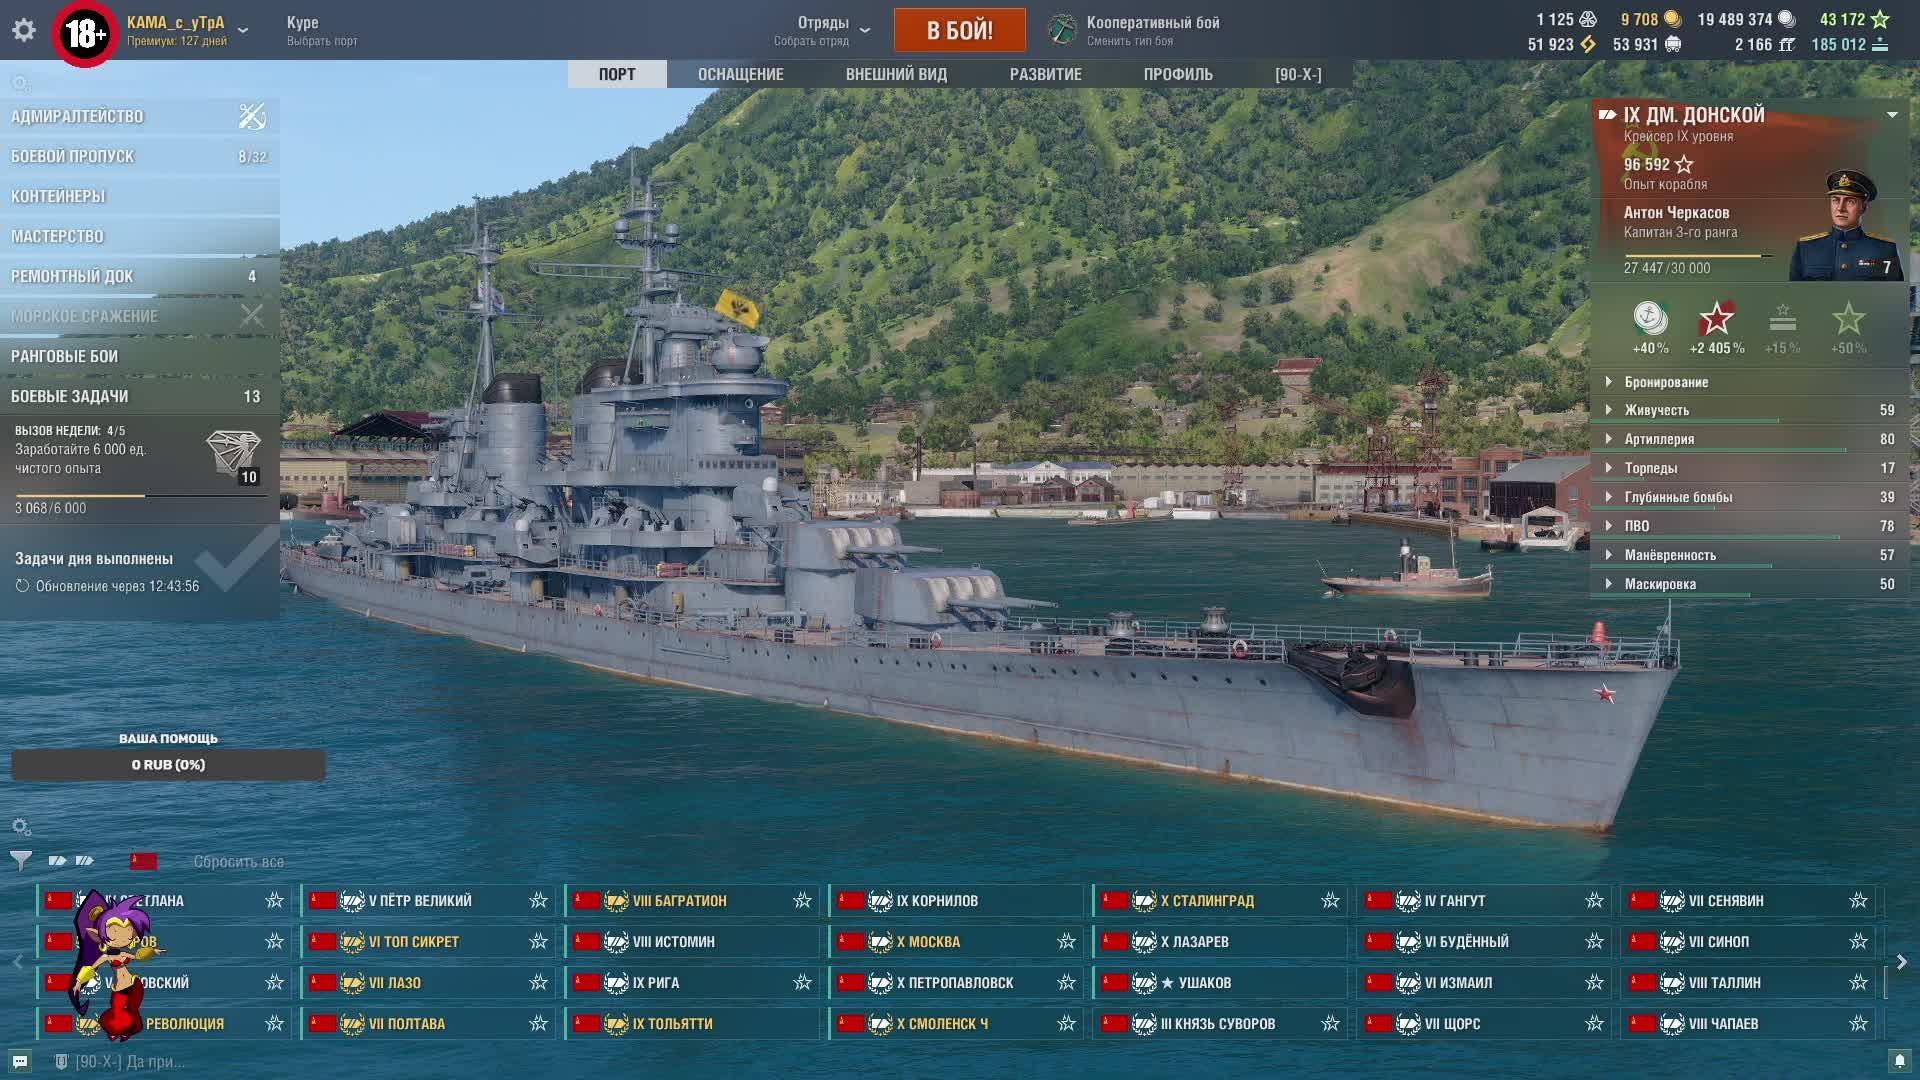Open ship info dropdown arrow near ДМ. Донской

point(1892,115)
